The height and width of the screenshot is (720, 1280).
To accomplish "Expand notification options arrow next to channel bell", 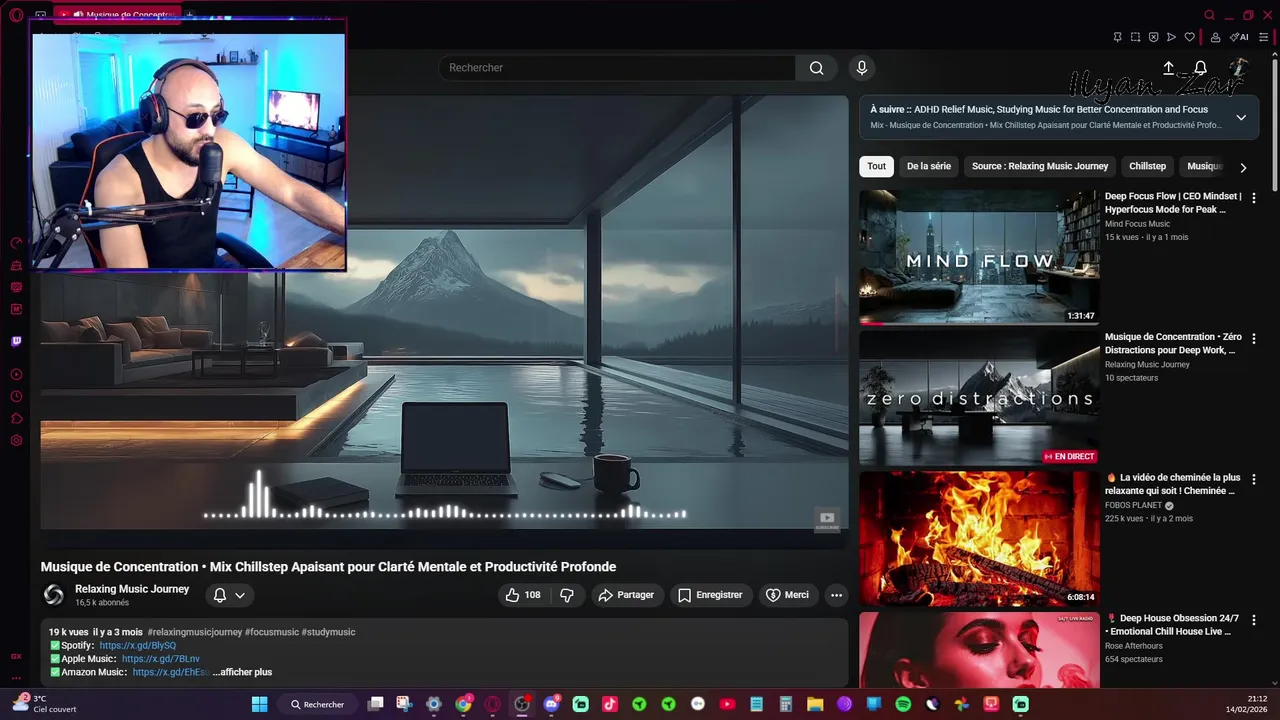I will [240, 595].
